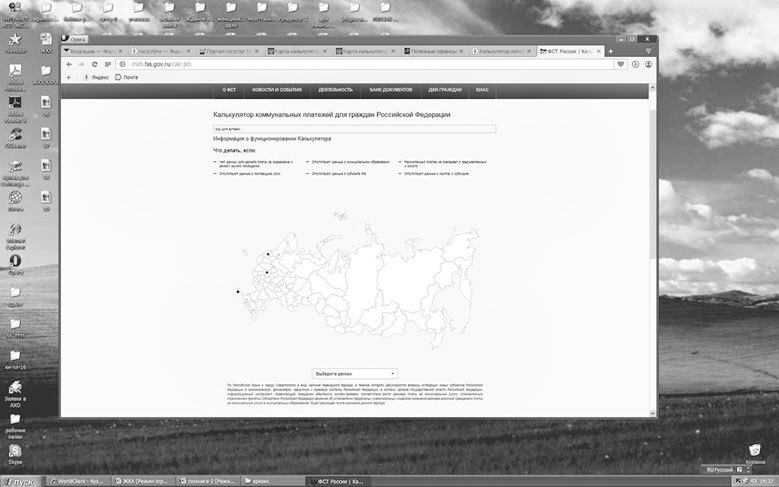
Task: Select ДЛЯ ГРАЖДАН in site navigation
Action: click(444, 90)
